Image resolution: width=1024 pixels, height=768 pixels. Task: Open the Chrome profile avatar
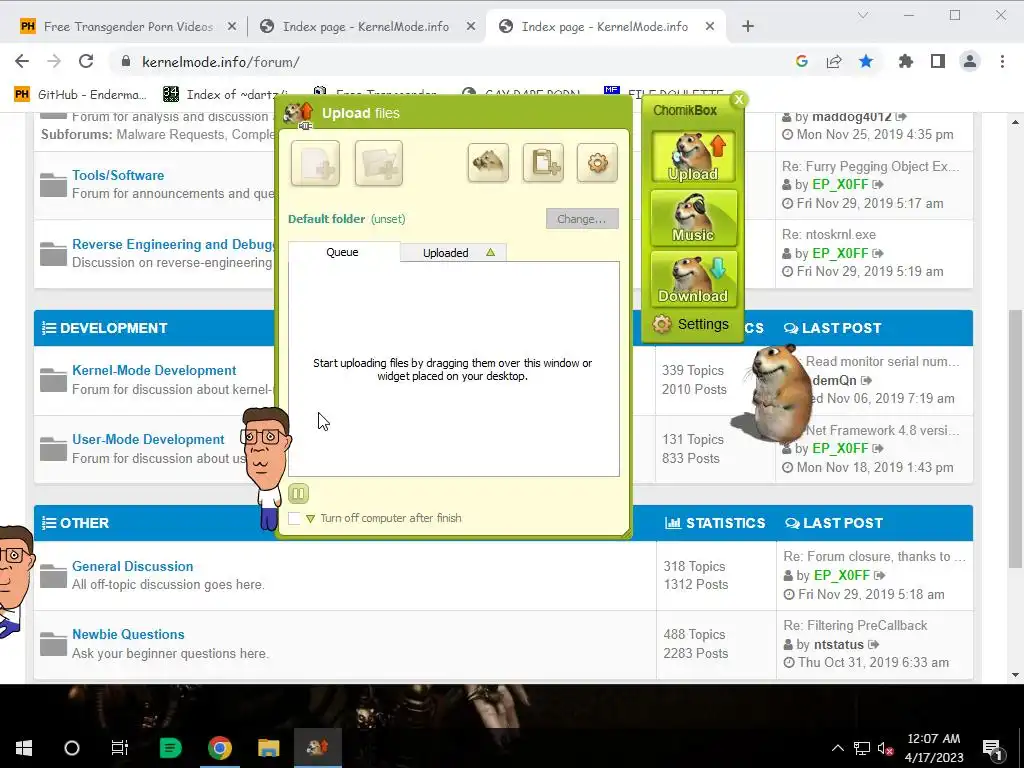point(970,61)
